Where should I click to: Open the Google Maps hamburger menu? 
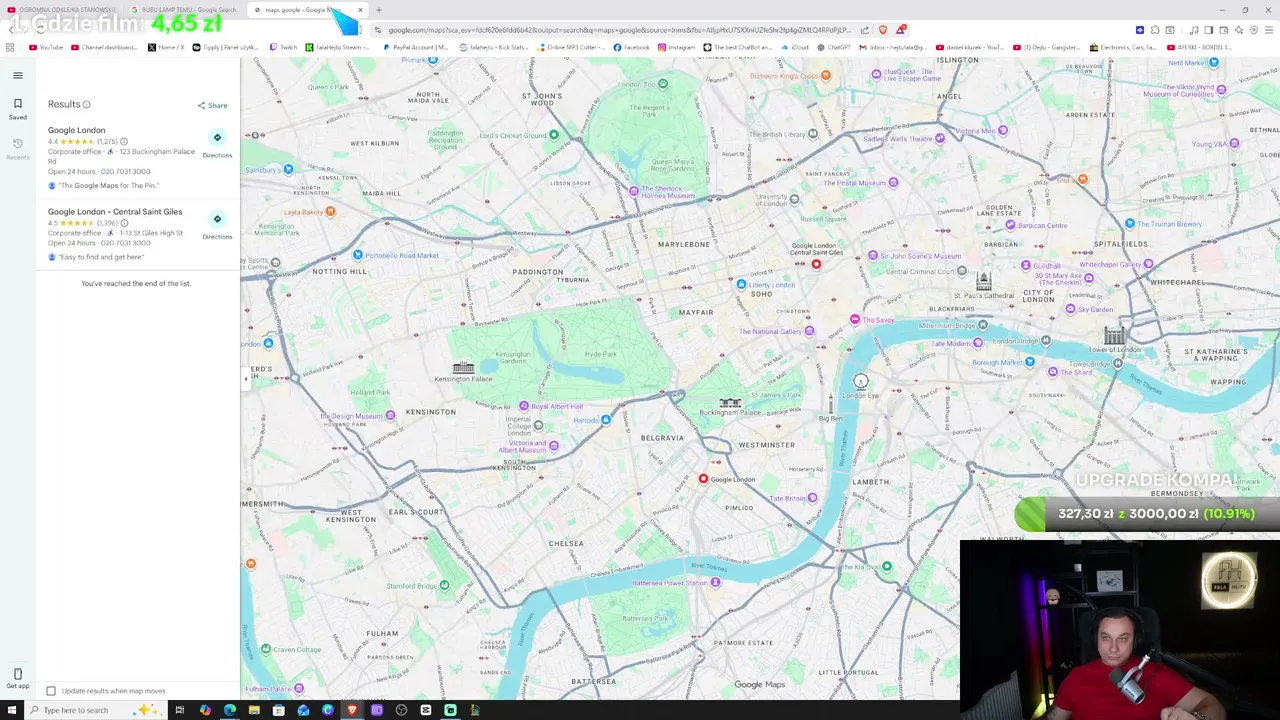click(17, 75)
